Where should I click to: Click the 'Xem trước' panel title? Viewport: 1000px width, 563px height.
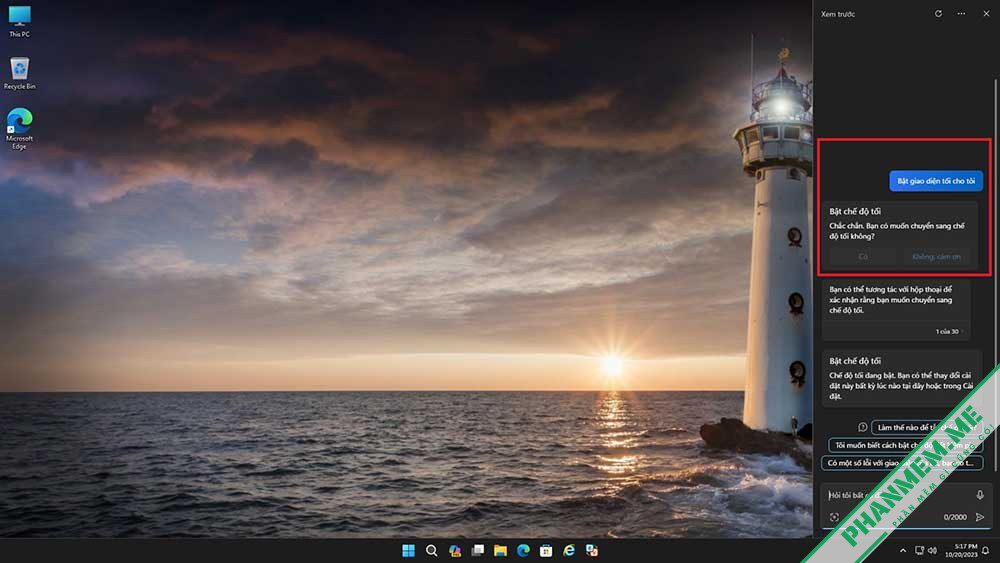pos(838,14)
